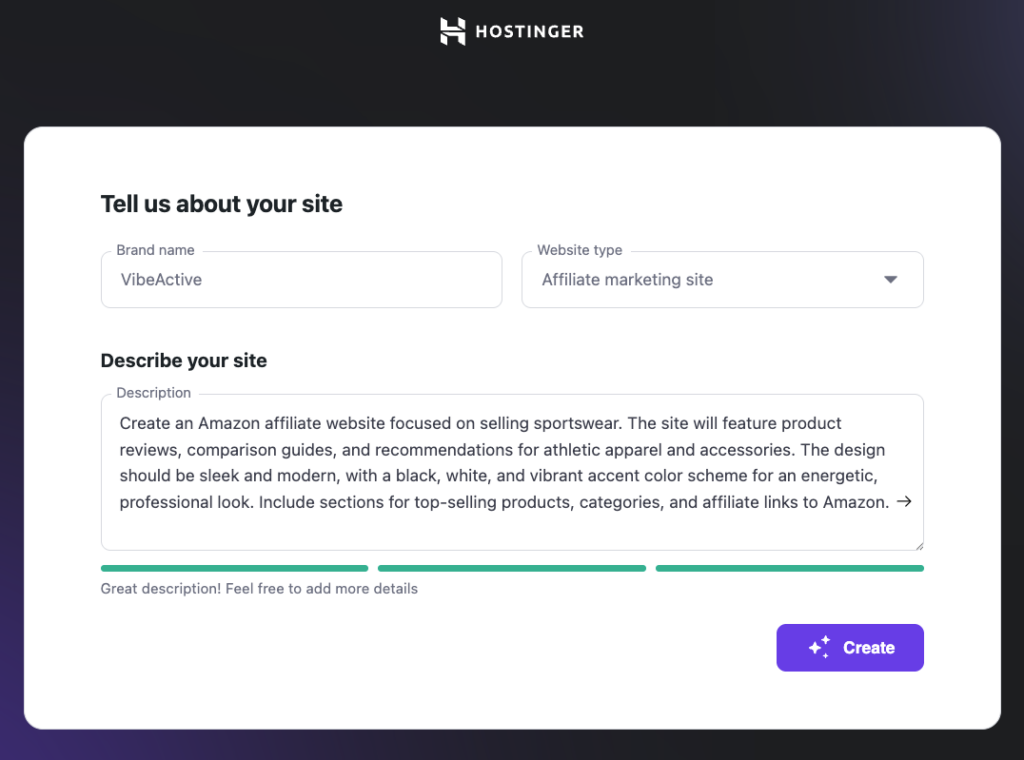The image size is (1024, 760).
Task: Click the "Describe your site" heading
Action: pyautogui.click(x=183, y=360)
